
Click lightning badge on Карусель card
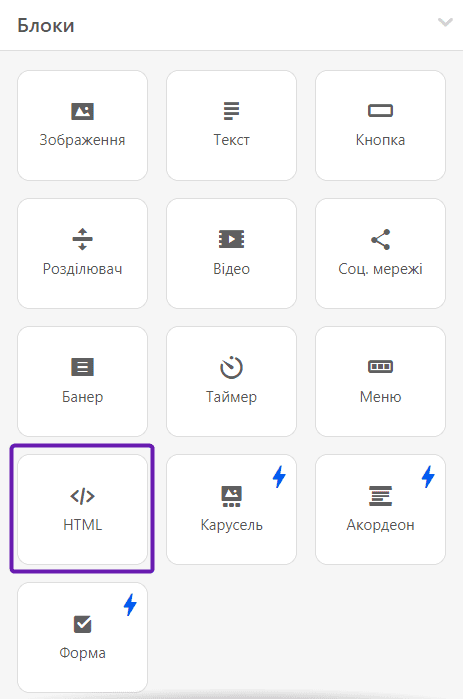(279, 477)
